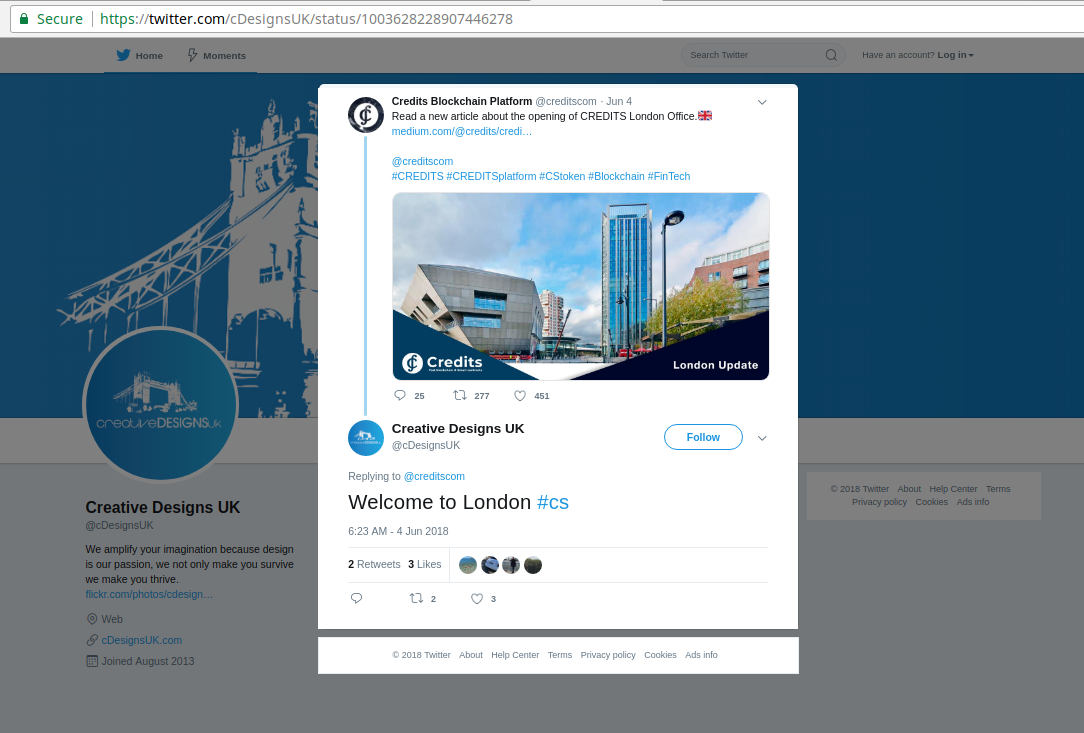Viewport: 1084px width, 733px height.
Task: View the 2 Retweets list
Action: click(x=374, y=564)
